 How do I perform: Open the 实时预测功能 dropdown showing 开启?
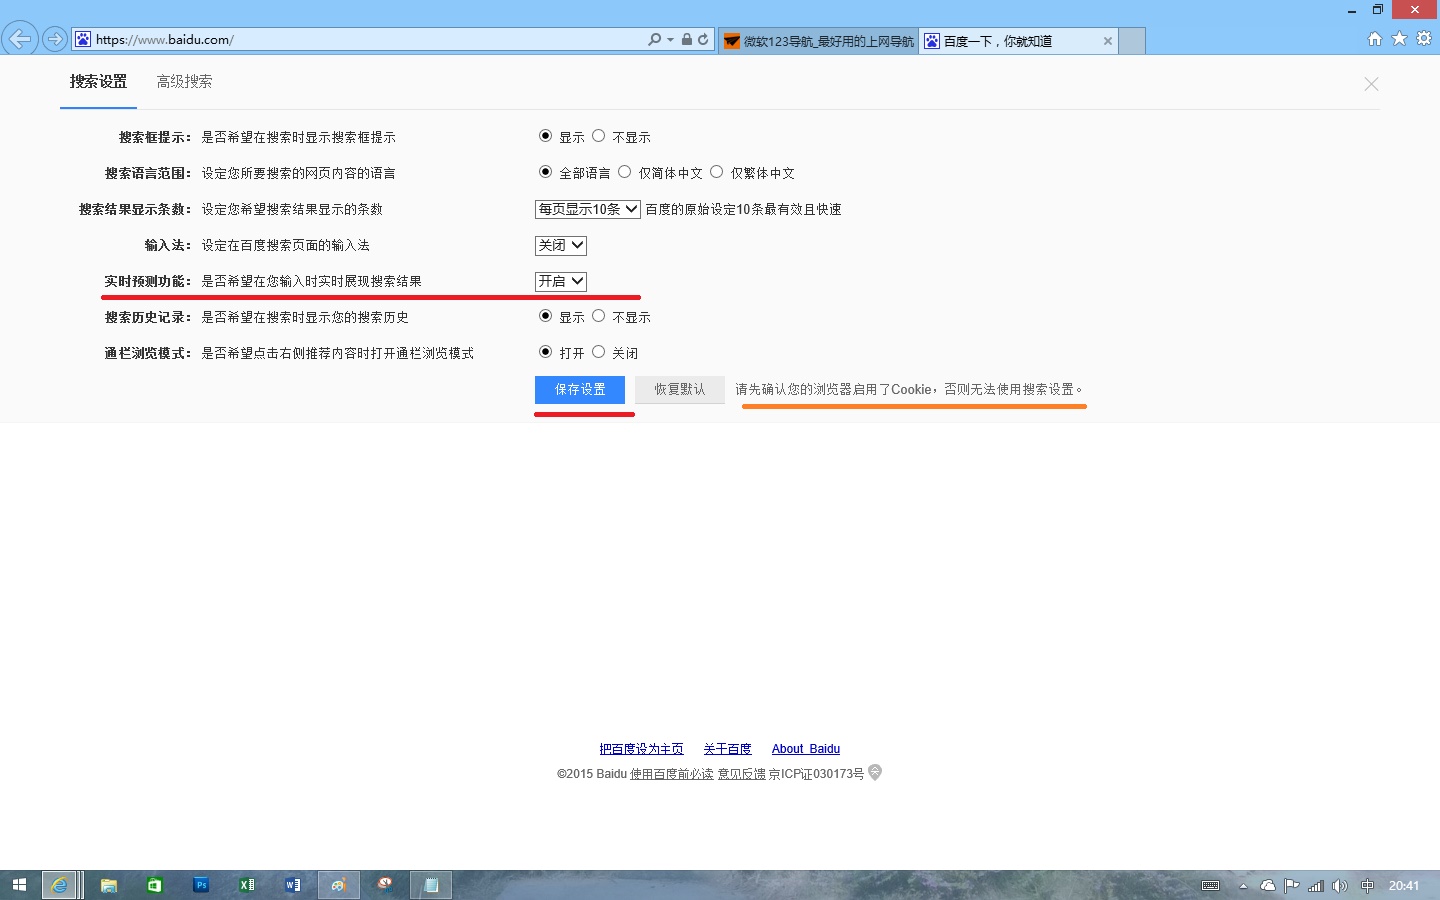pos(561,281)
